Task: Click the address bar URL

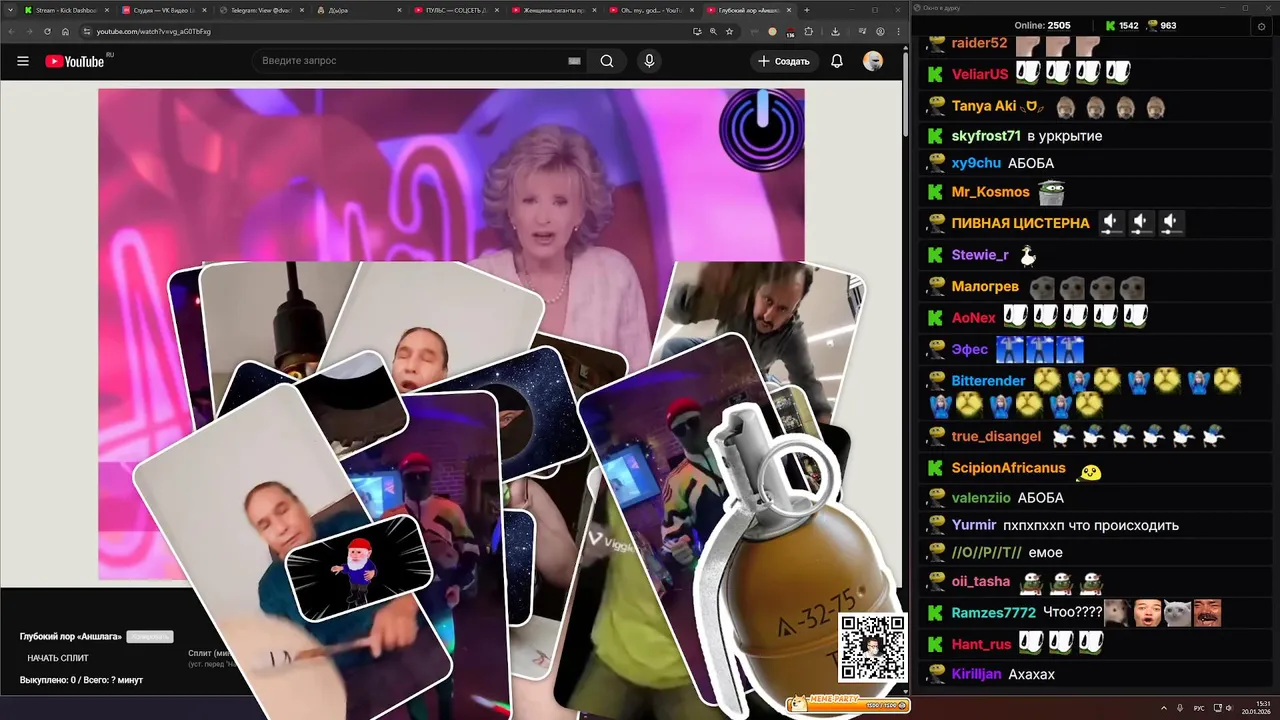Action: pos(154,31)
